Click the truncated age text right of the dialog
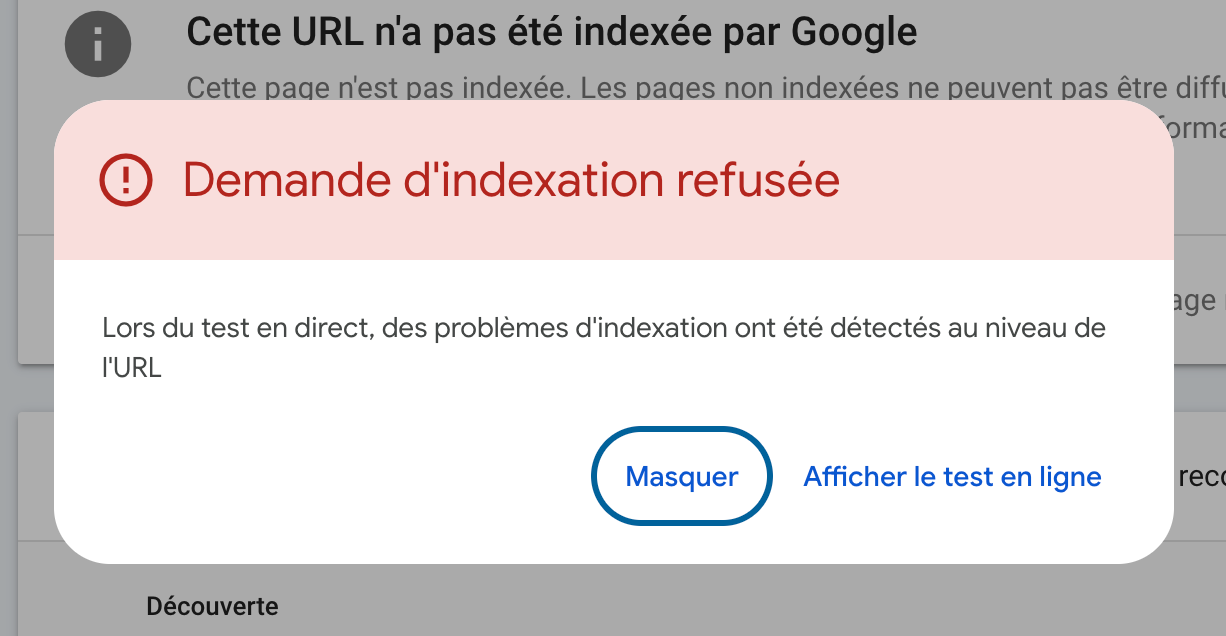1226x636 pixels. pyautogui.click(x=1200, y=301)
